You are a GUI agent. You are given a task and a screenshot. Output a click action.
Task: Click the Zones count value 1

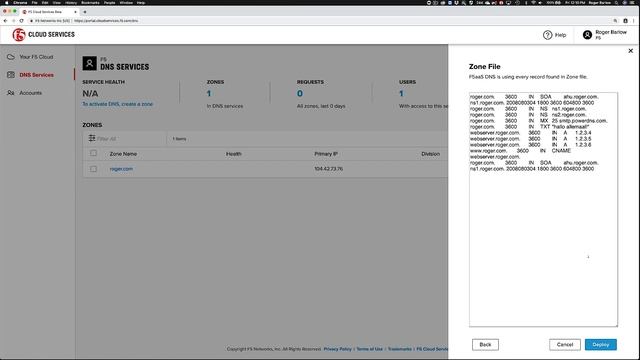[209, 93]
